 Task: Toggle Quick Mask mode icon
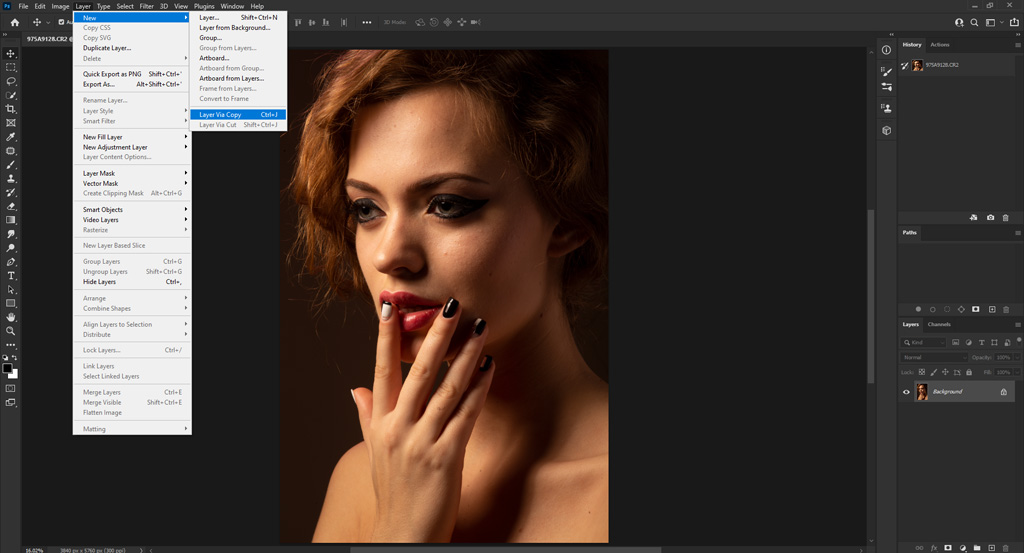point(10,388)
